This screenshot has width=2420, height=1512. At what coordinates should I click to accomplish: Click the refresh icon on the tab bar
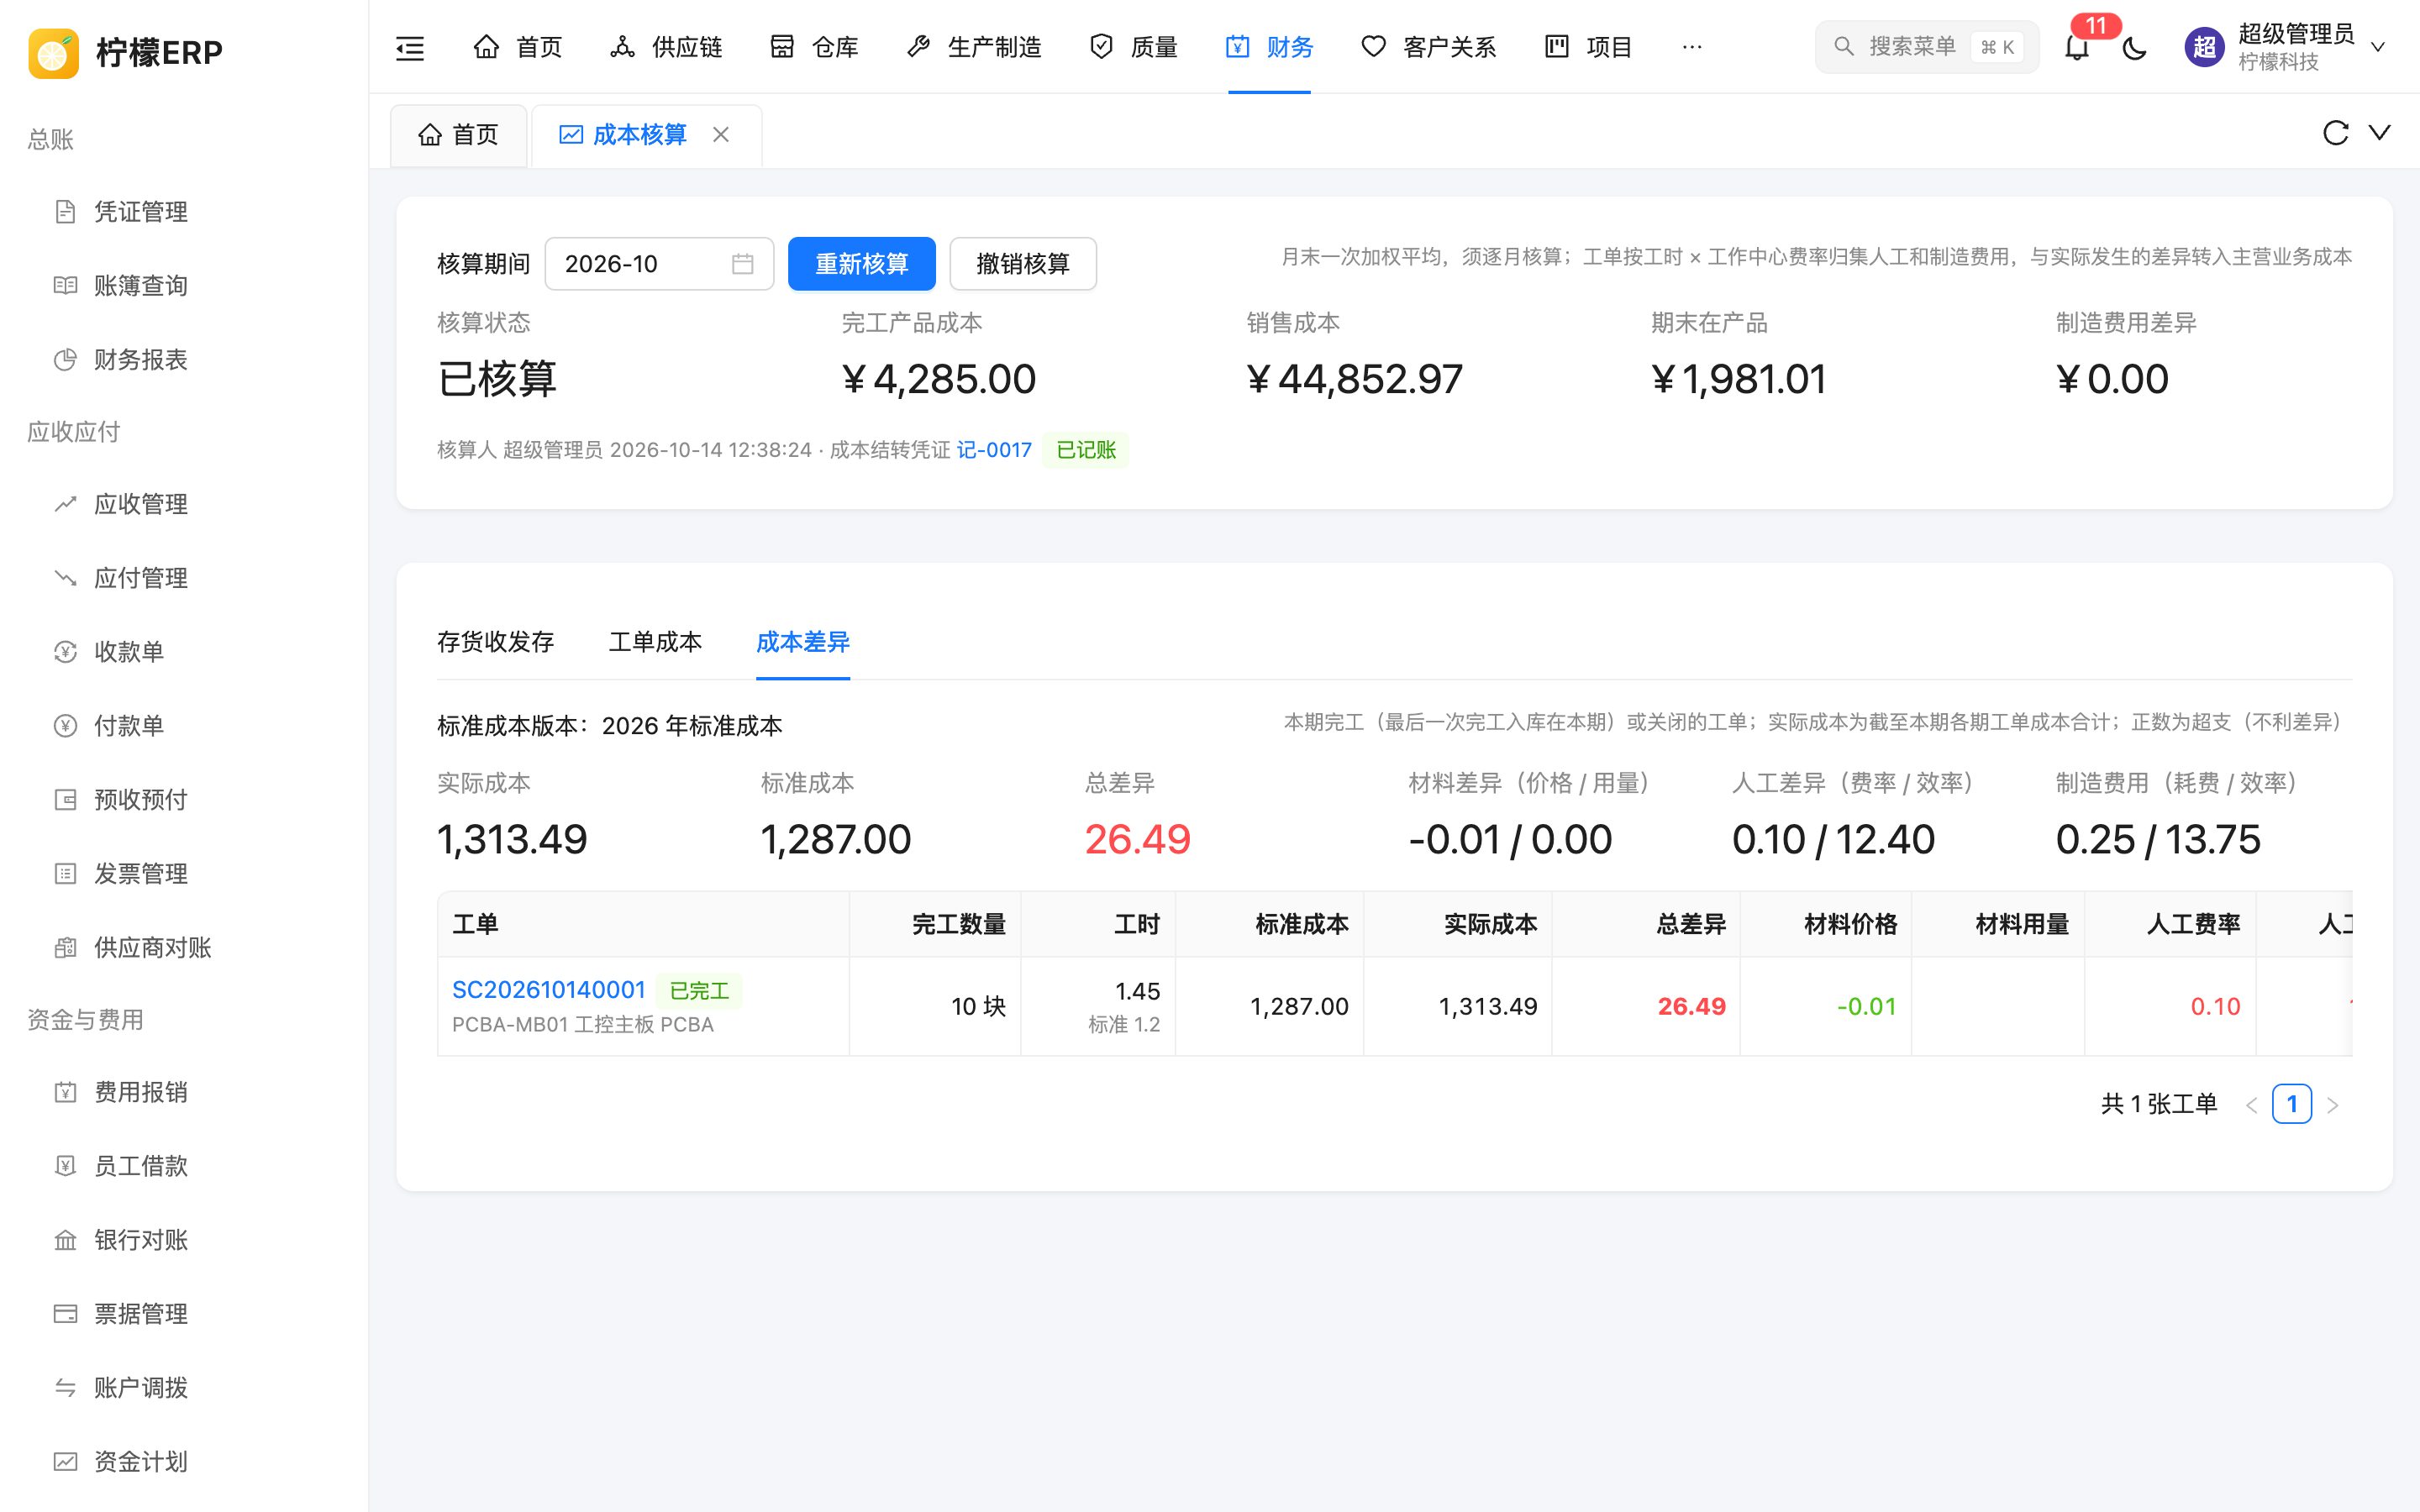[x=2335, y=133]
